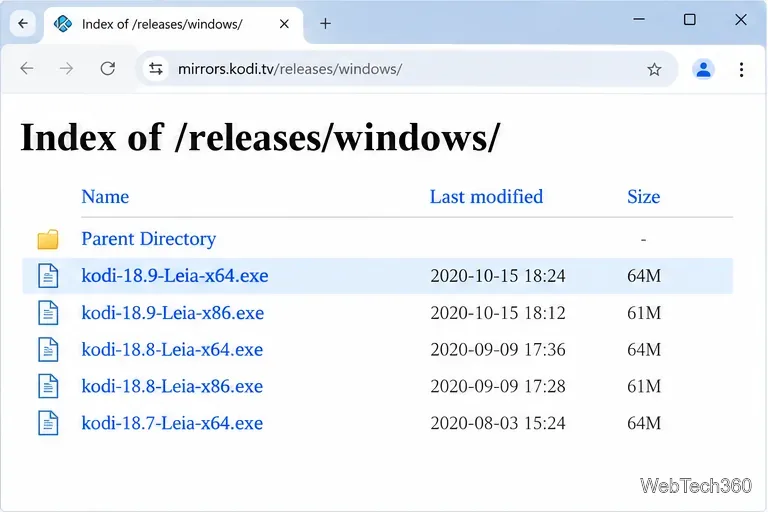Image resolution: width=768 pixels, height=512 pixels.
Task: Click the forward navigation arrow
Action: 66,69
